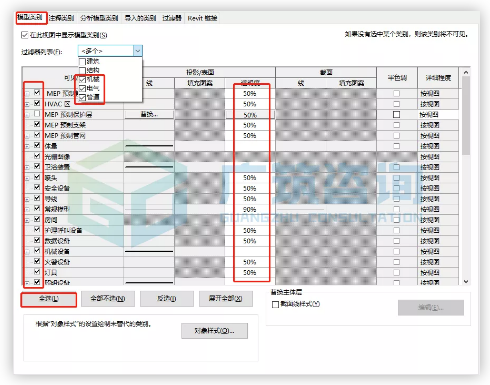Select the 护理呼叫设备 row name
This screenshot has width=490, height=385.
[63, 230]
